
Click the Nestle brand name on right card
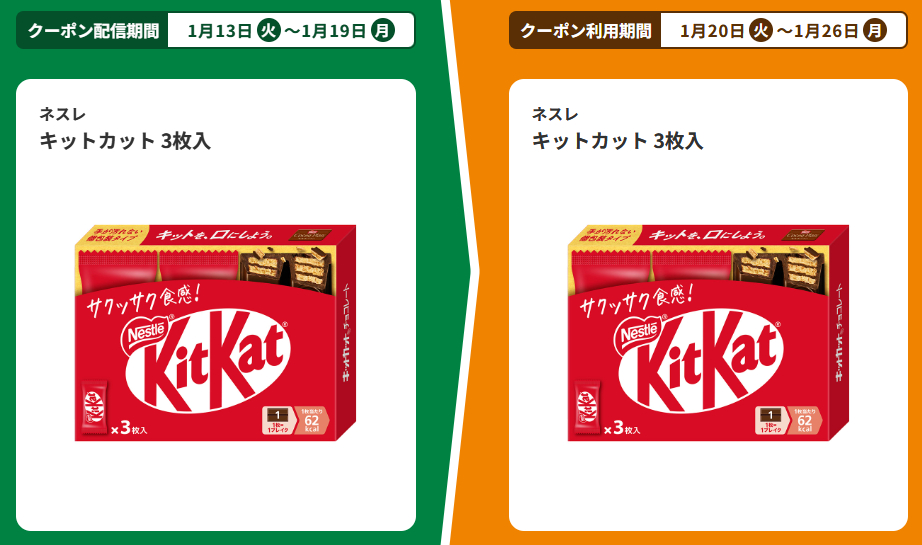555,114
